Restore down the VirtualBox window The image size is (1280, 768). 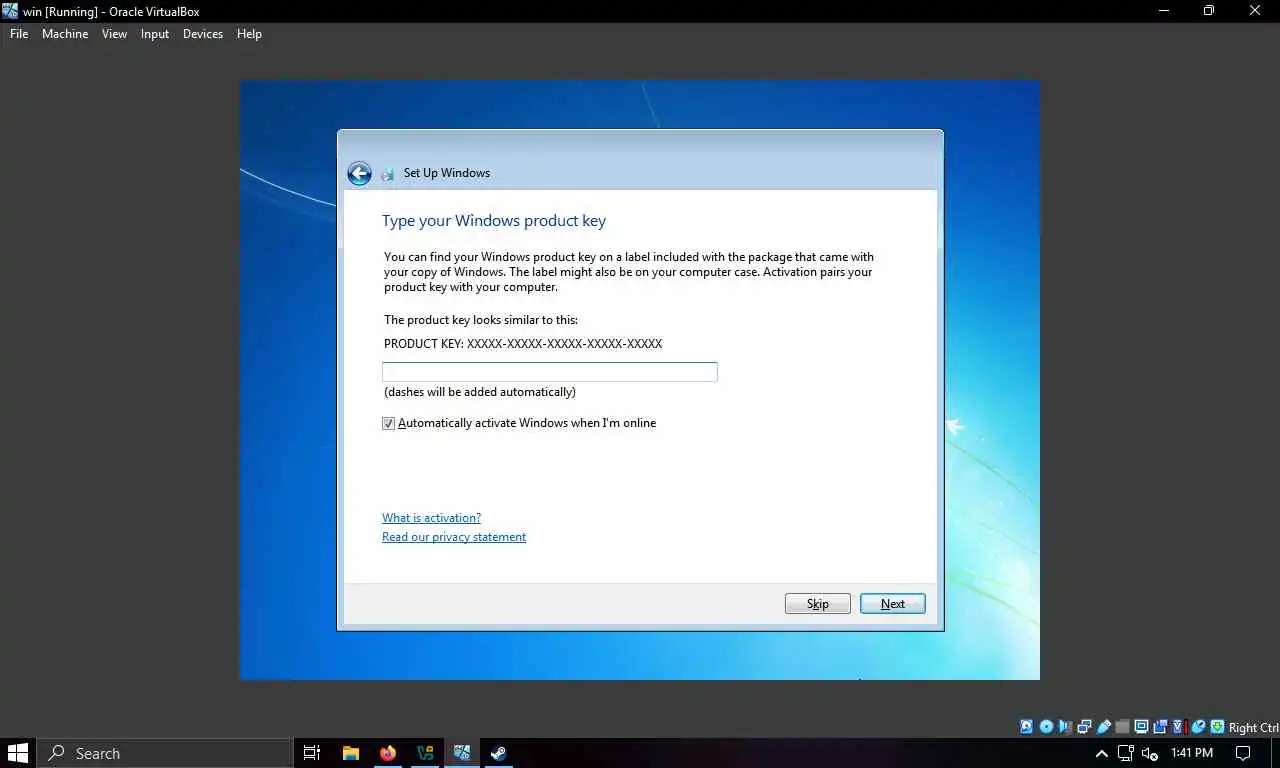pyautogui.click(x=1209, y=11)
